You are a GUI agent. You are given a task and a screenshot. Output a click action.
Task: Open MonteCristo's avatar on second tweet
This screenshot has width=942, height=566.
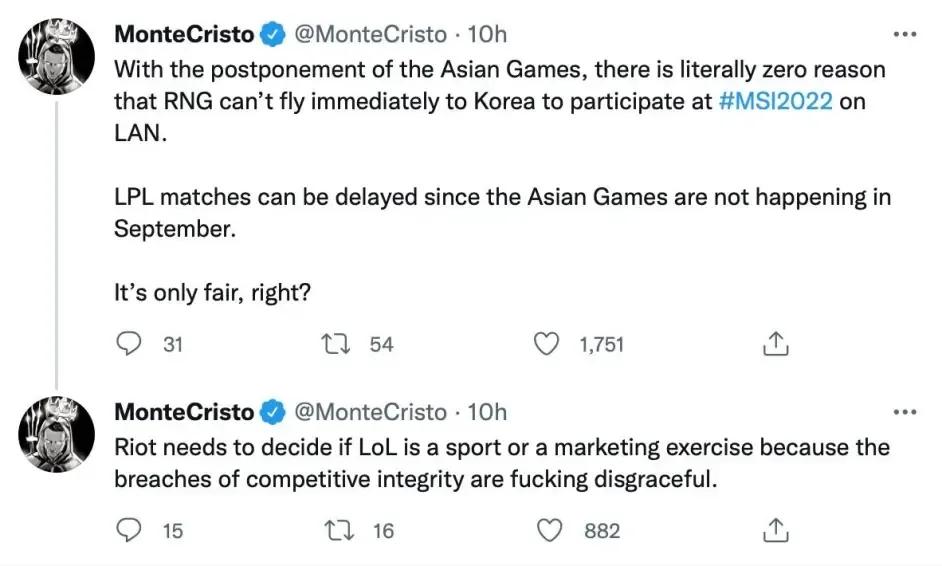pyautogui.click(x=57, y=434)
